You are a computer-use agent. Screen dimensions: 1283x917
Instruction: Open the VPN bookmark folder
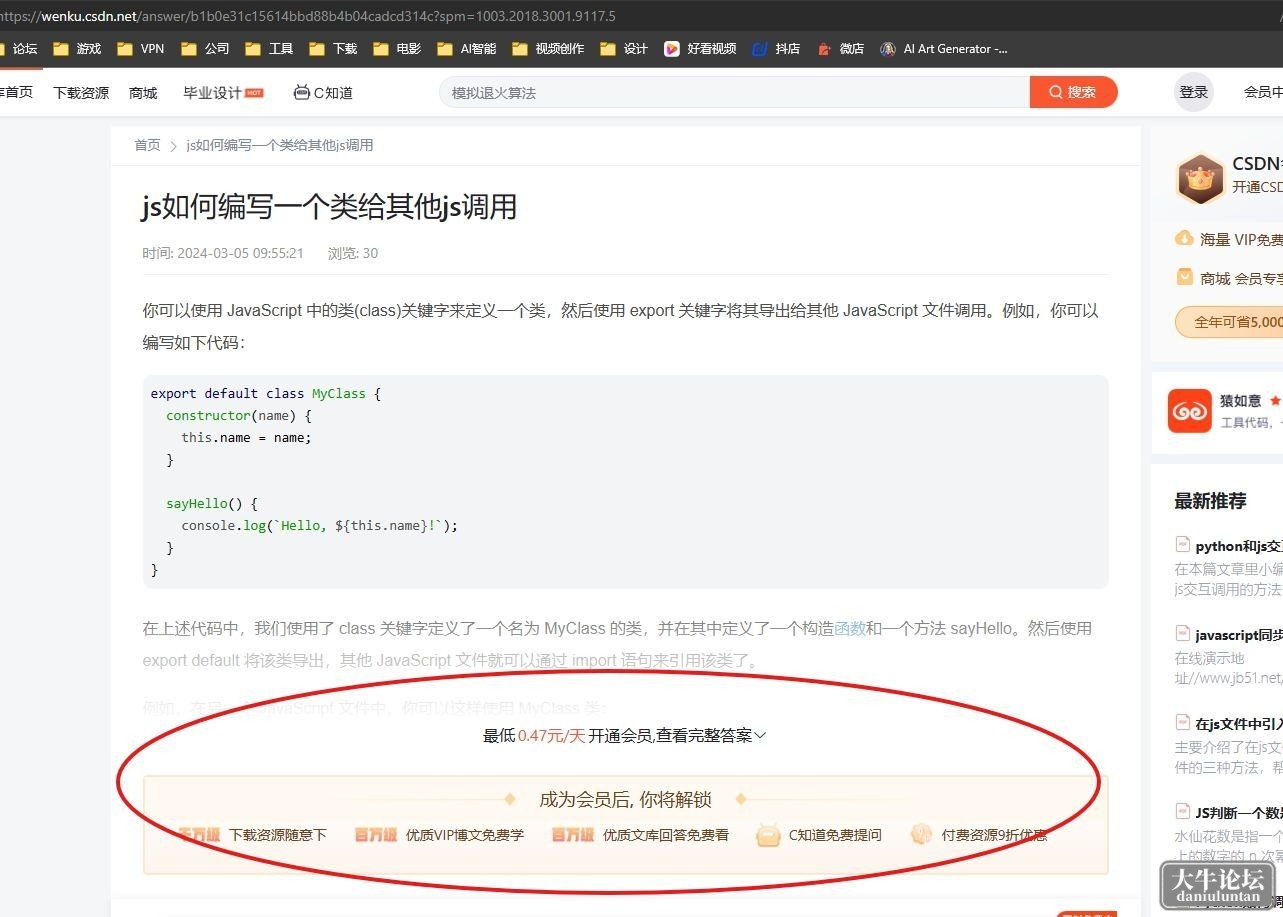pyautogui.click(x=141, y=48)
